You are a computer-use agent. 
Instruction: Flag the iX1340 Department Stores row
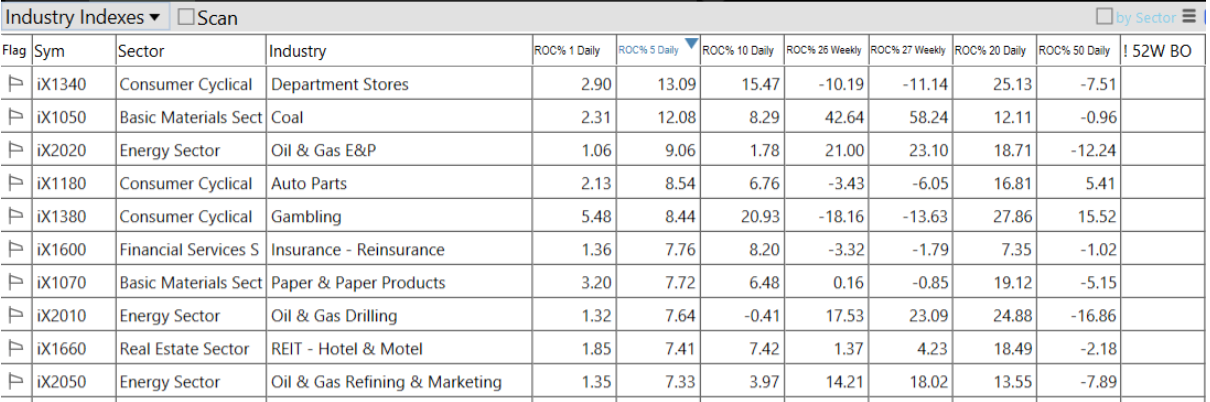pyautogui.click(x=15, y=85)
